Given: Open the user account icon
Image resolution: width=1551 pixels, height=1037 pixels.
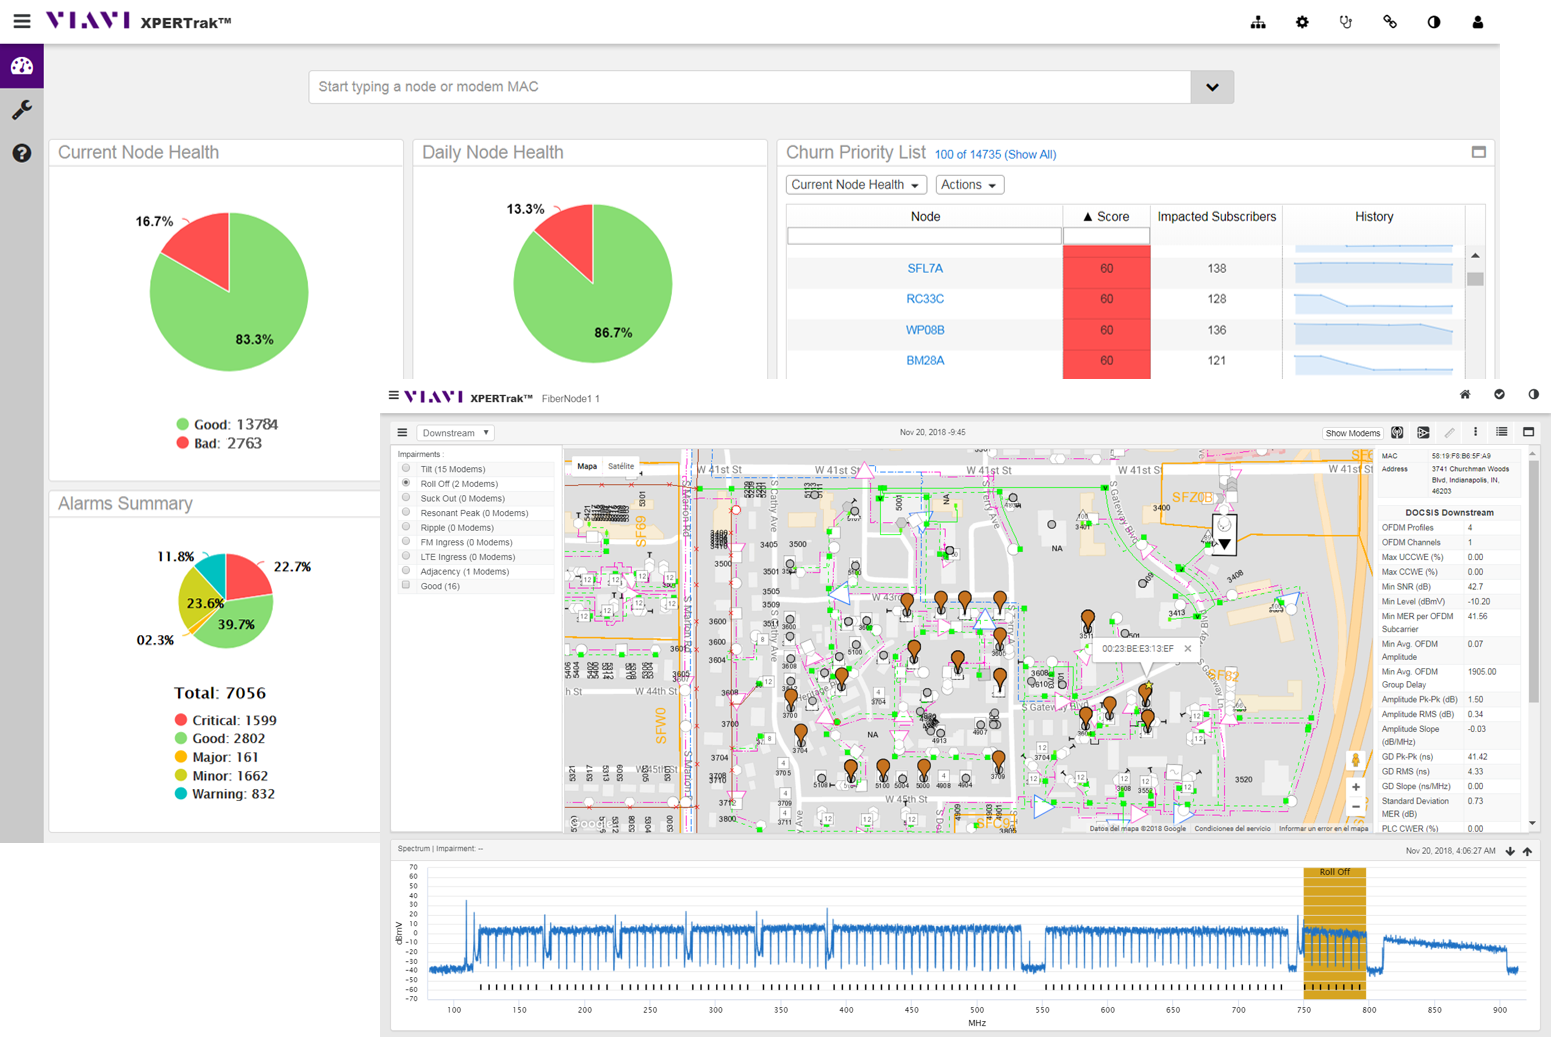Looking at the screenshot, I should click(1478, 22).
